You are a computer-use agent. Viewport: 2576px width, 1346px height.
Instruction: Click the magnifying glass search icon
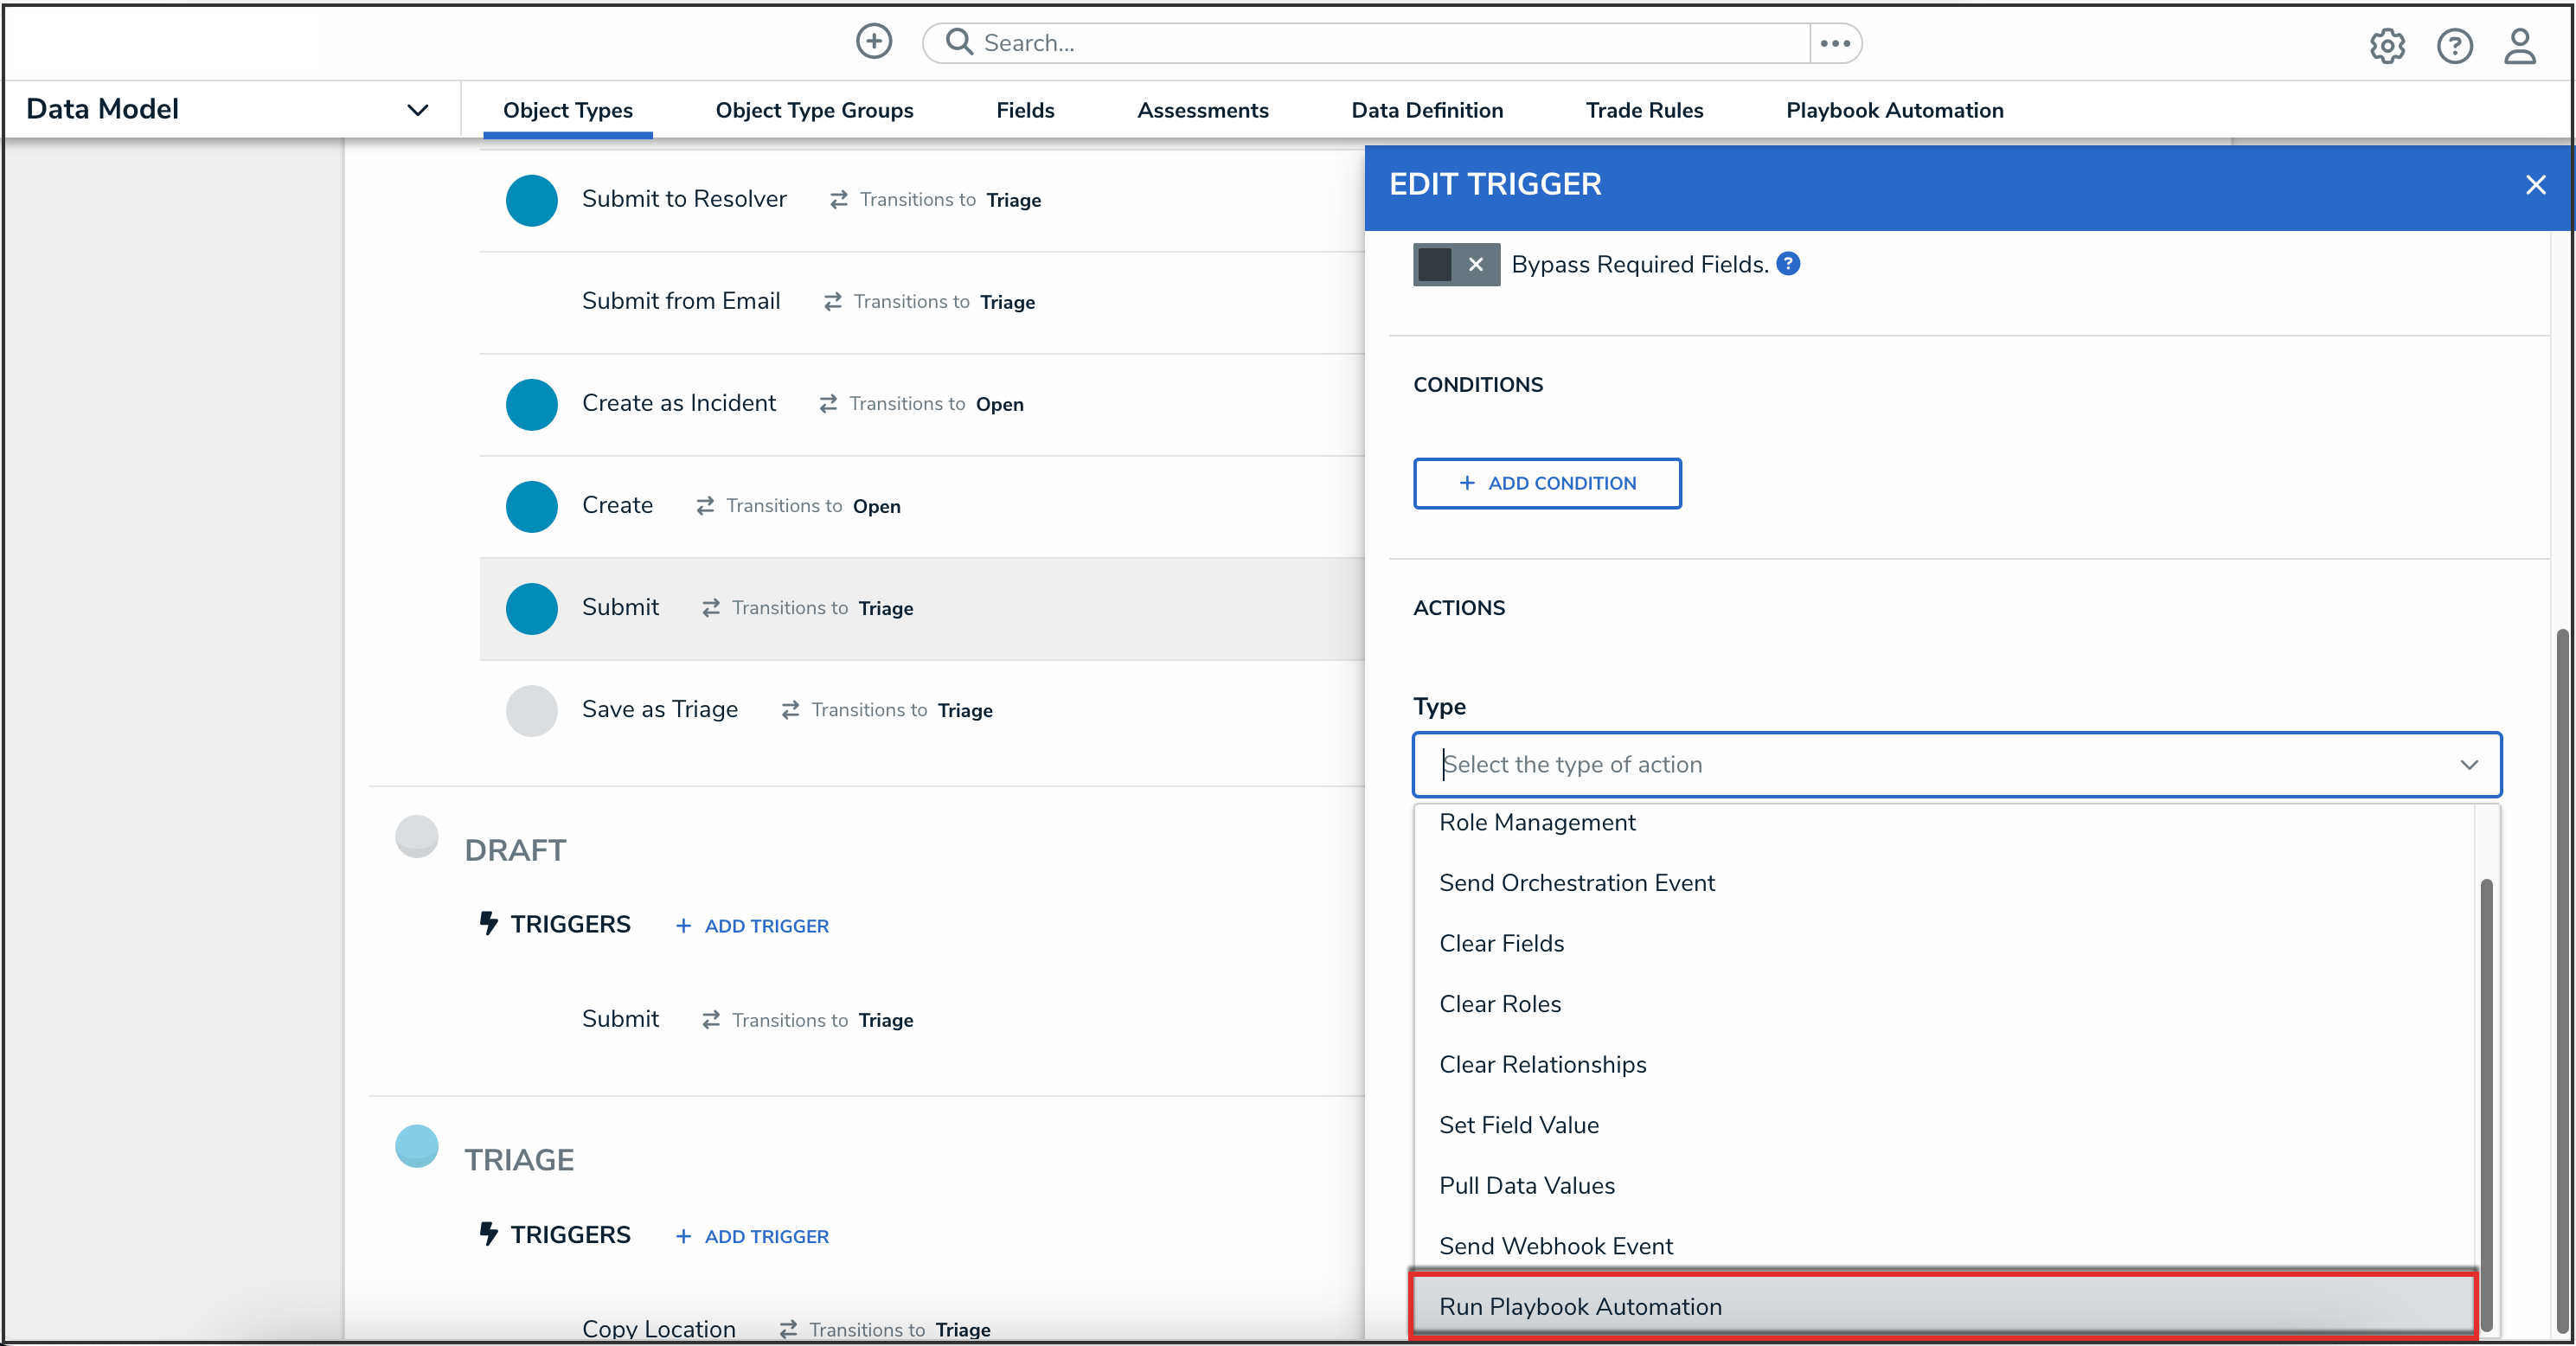[x=958, y=42]
